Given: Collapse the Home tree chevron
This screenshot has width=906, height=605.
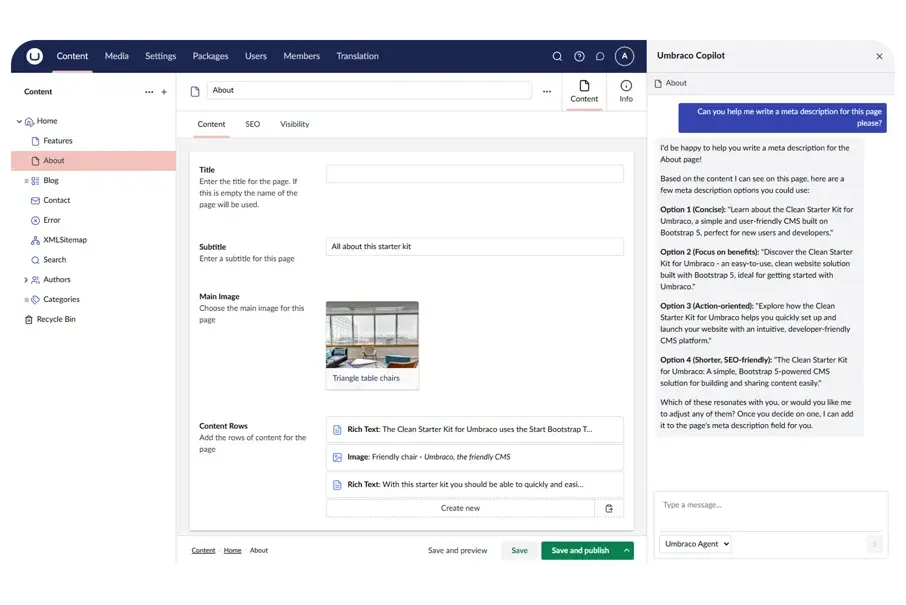Looking at the screenshot, I should tap(19, 121).
